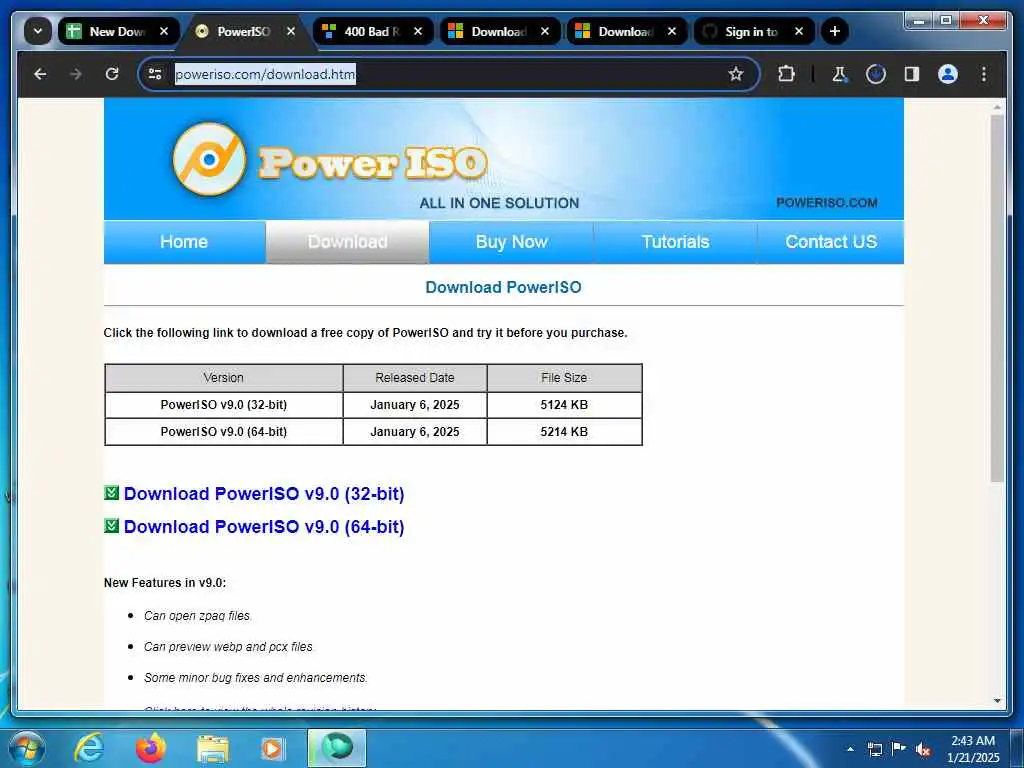This screenshot has height=768, width=1024.
Task: Expand the tab search dropdown
Action: [38, 31]
